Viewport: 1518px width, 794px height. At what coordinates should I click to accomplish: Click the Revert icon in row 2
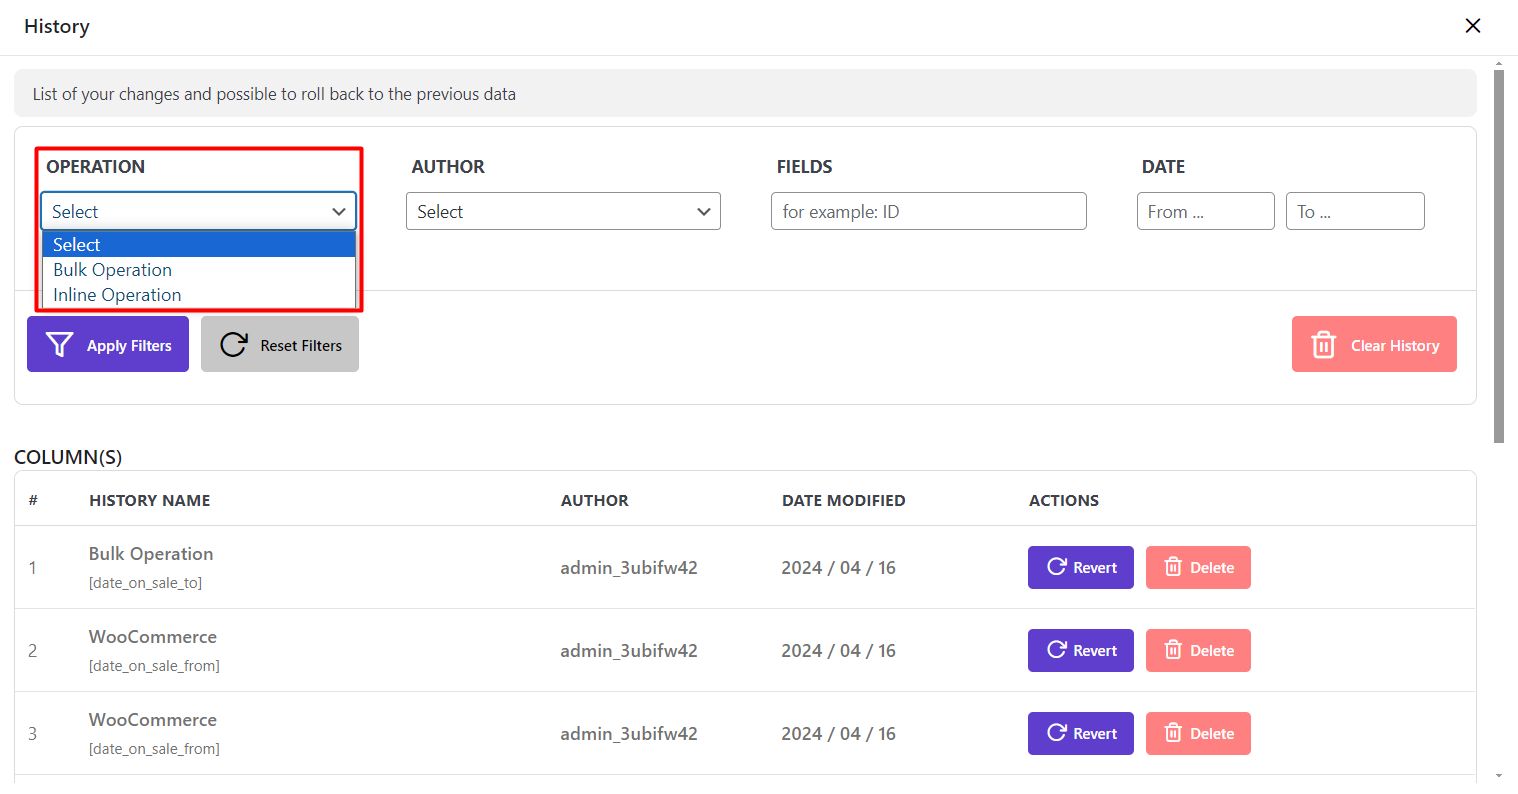pos(1056,650)
